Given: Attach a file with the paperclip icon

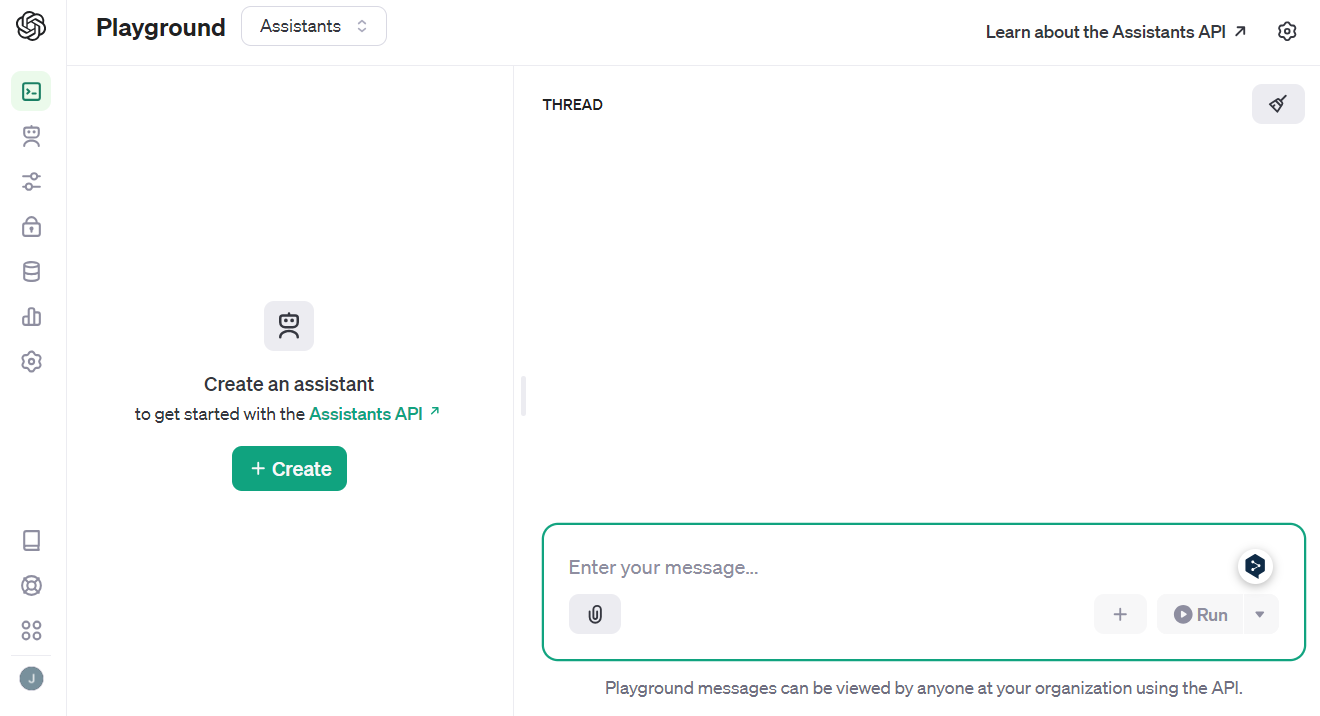Looking at the screenshot, I should [x=595, y=614].
